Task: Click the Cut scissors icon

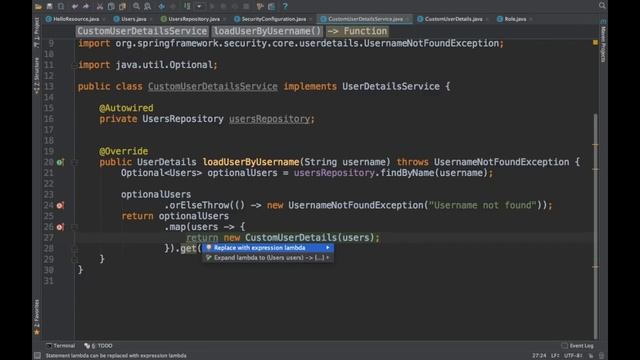Action: pos(100,7)
